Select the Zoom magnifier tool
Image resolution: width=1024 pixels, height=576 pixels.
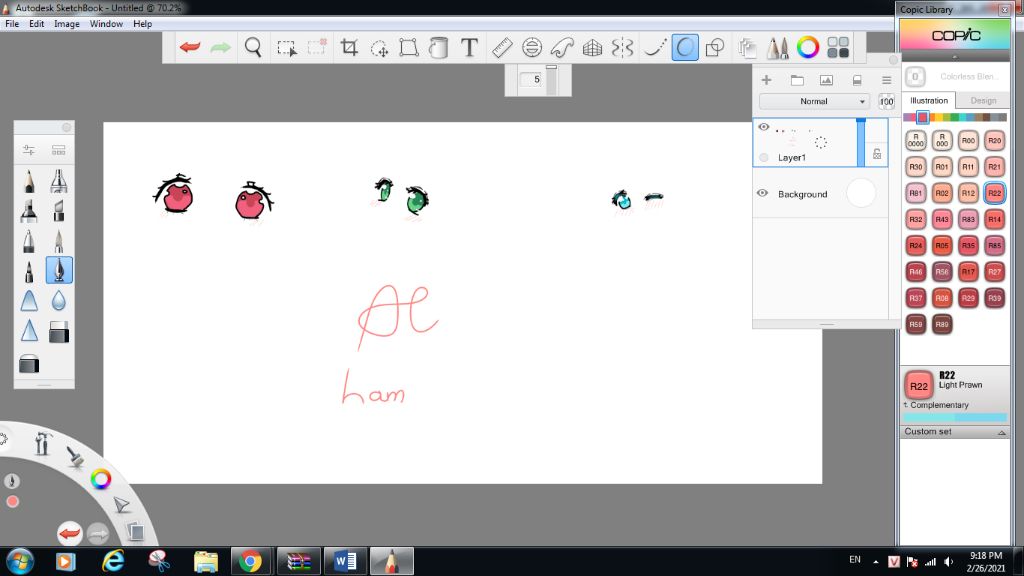[253, 47]
